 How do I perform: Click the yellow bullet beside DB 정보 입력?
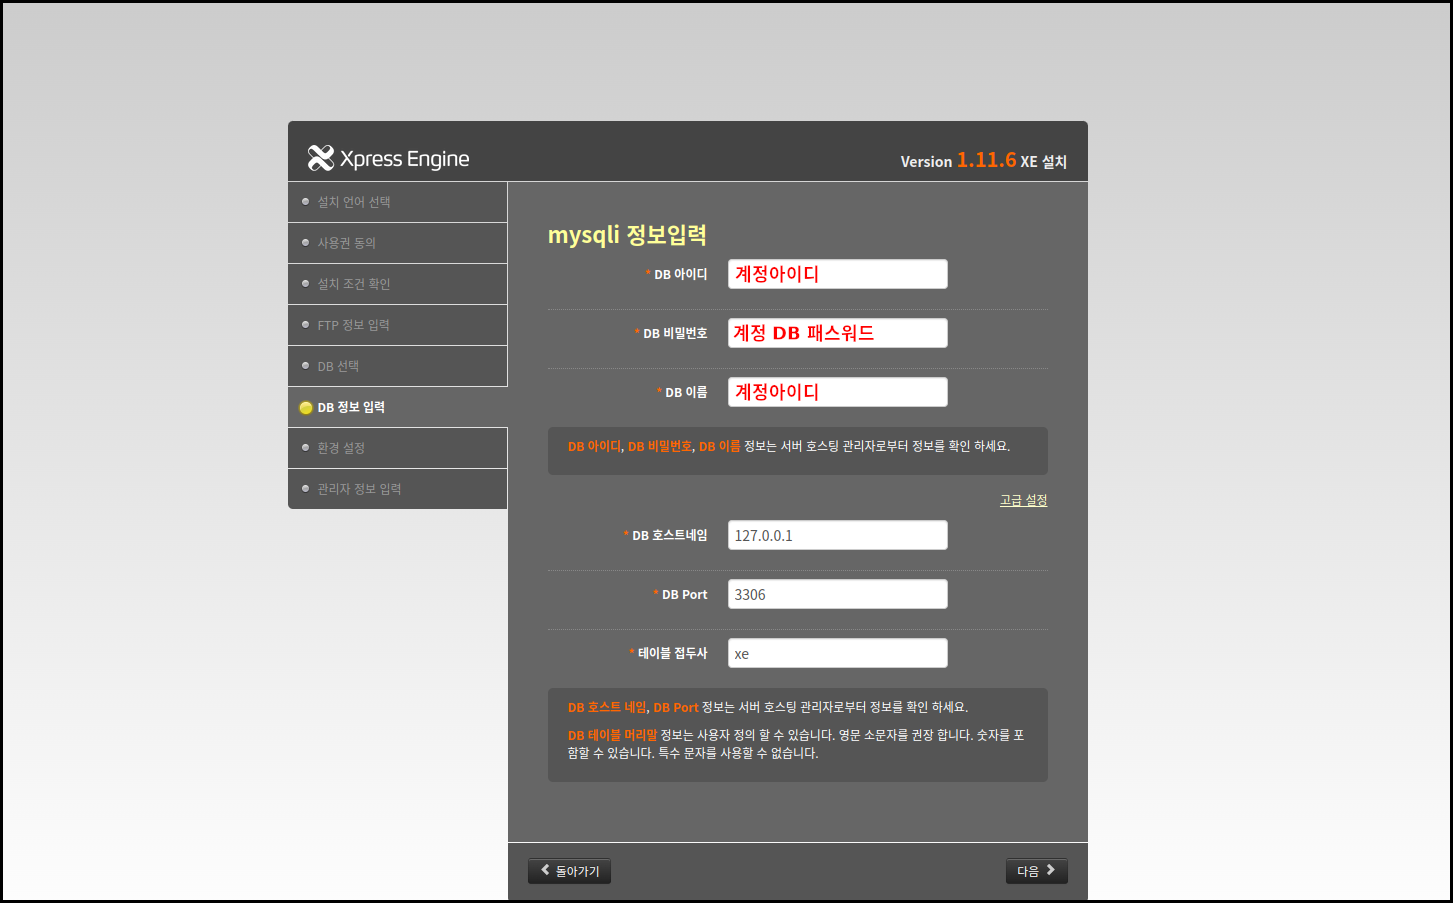coord(306,408)
